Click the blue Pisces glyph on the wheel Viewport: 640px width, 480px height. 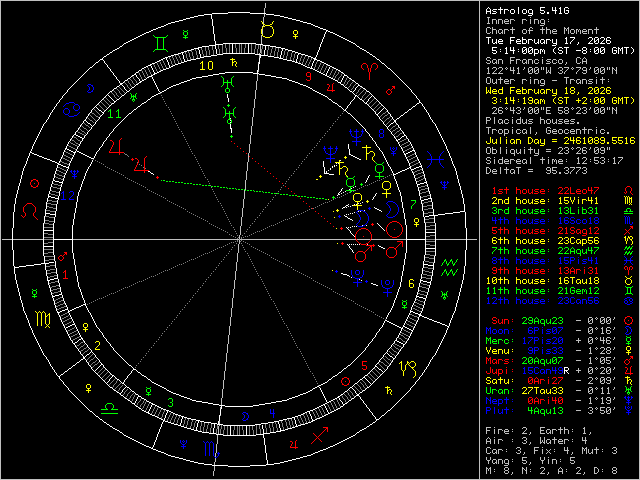point(438,157)
